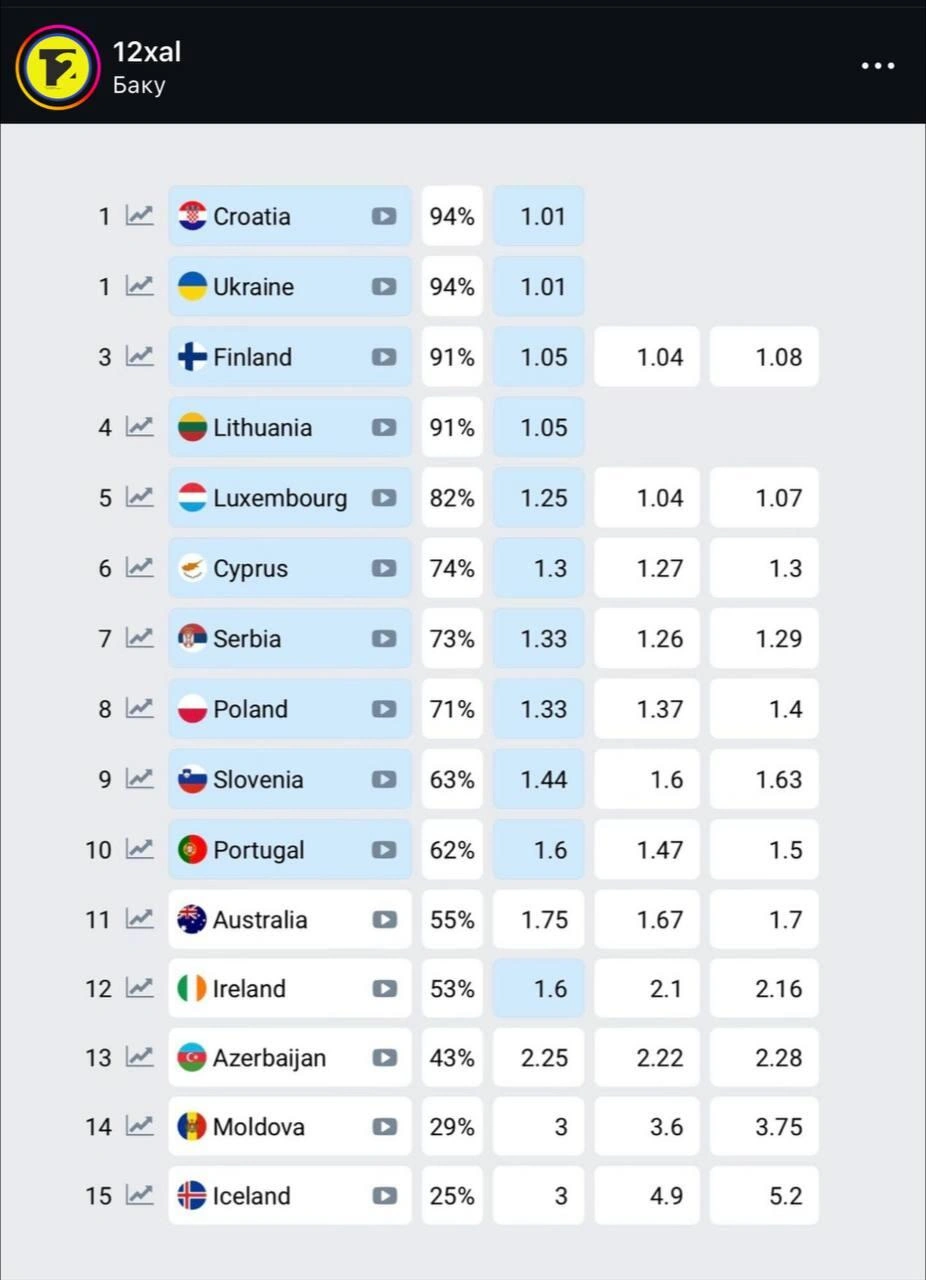This screenshot has width=926, height=1280.
Task: Select Iceland's 4.9 odds cell
Action: (647, 1196)
